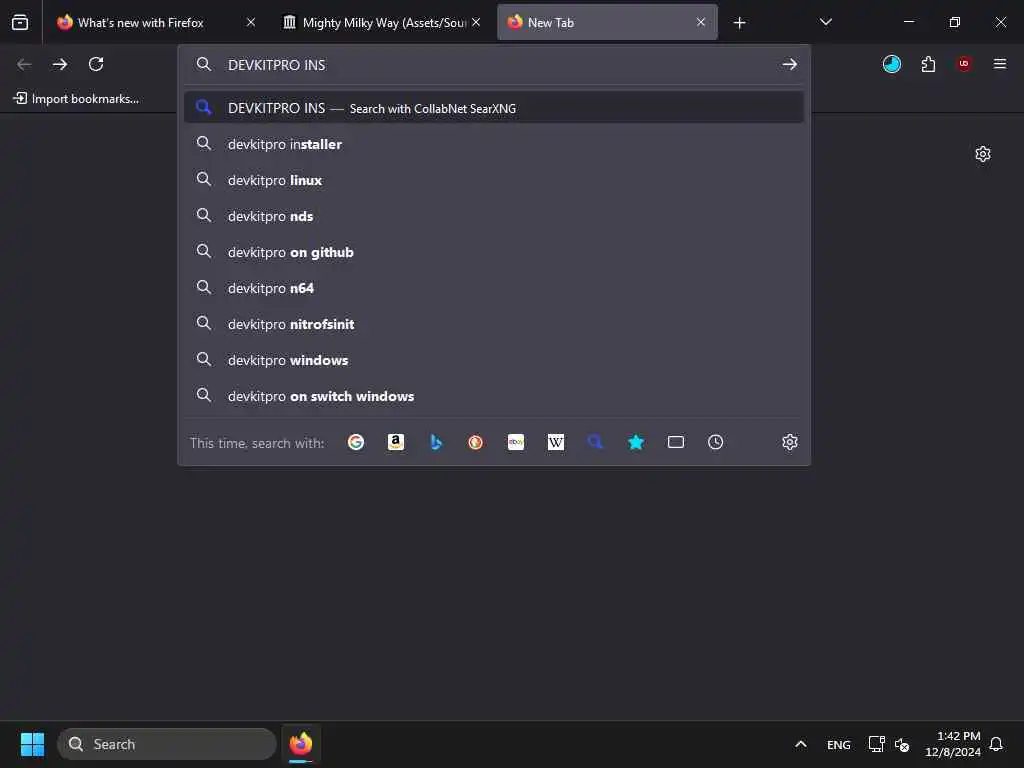
Task: Open the uBlock Origin extension icon
Action: [x=964, y=64]
